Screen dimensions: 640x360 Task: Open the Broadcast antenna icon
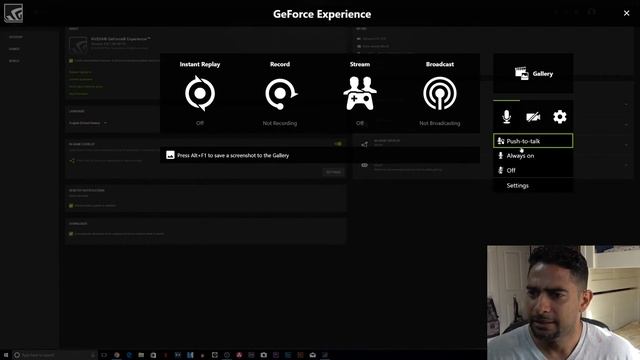point(440,93)
